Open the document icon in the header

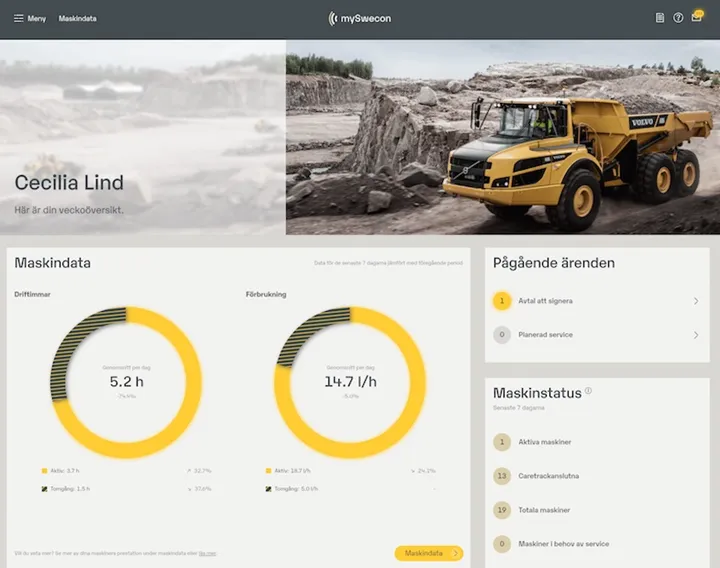tap(660, 18)
